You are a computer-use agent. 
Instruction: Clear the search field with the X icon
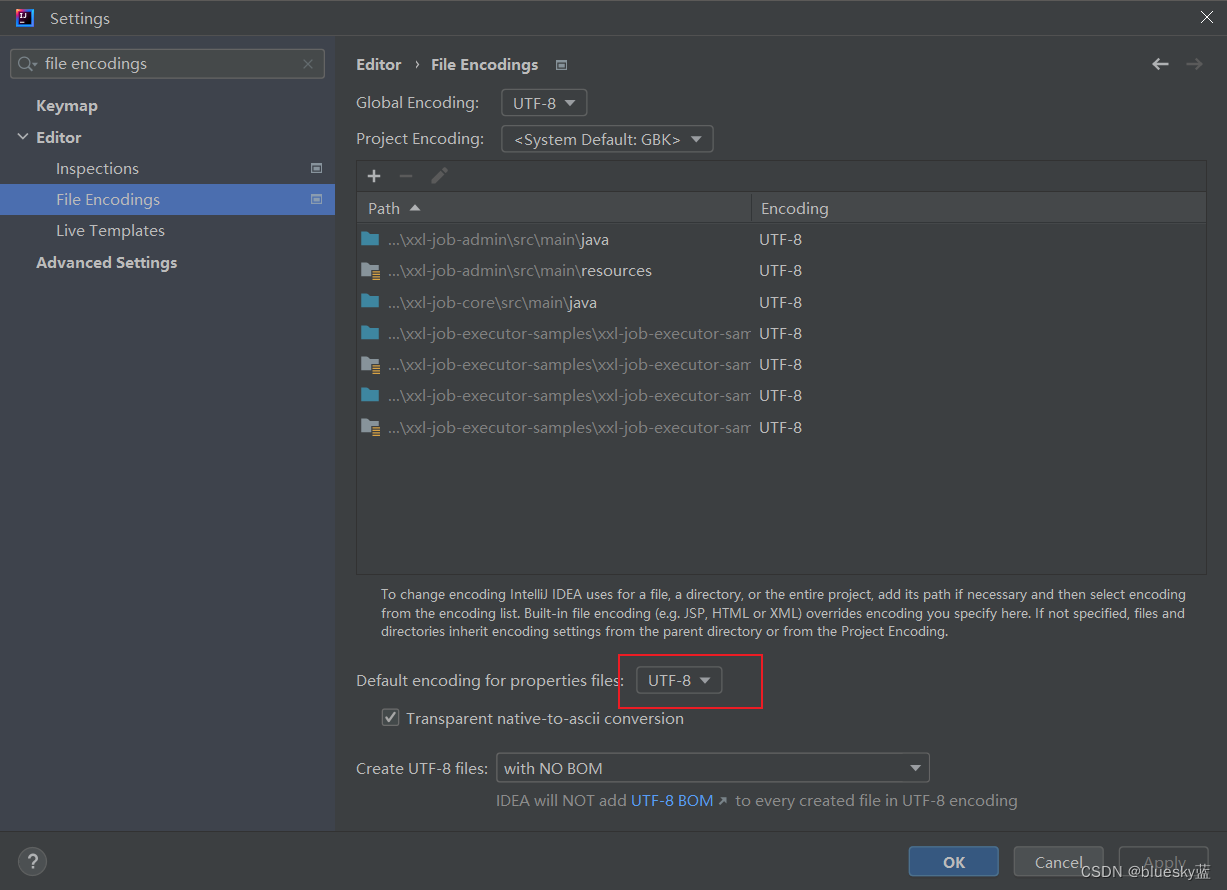point(308,64)
